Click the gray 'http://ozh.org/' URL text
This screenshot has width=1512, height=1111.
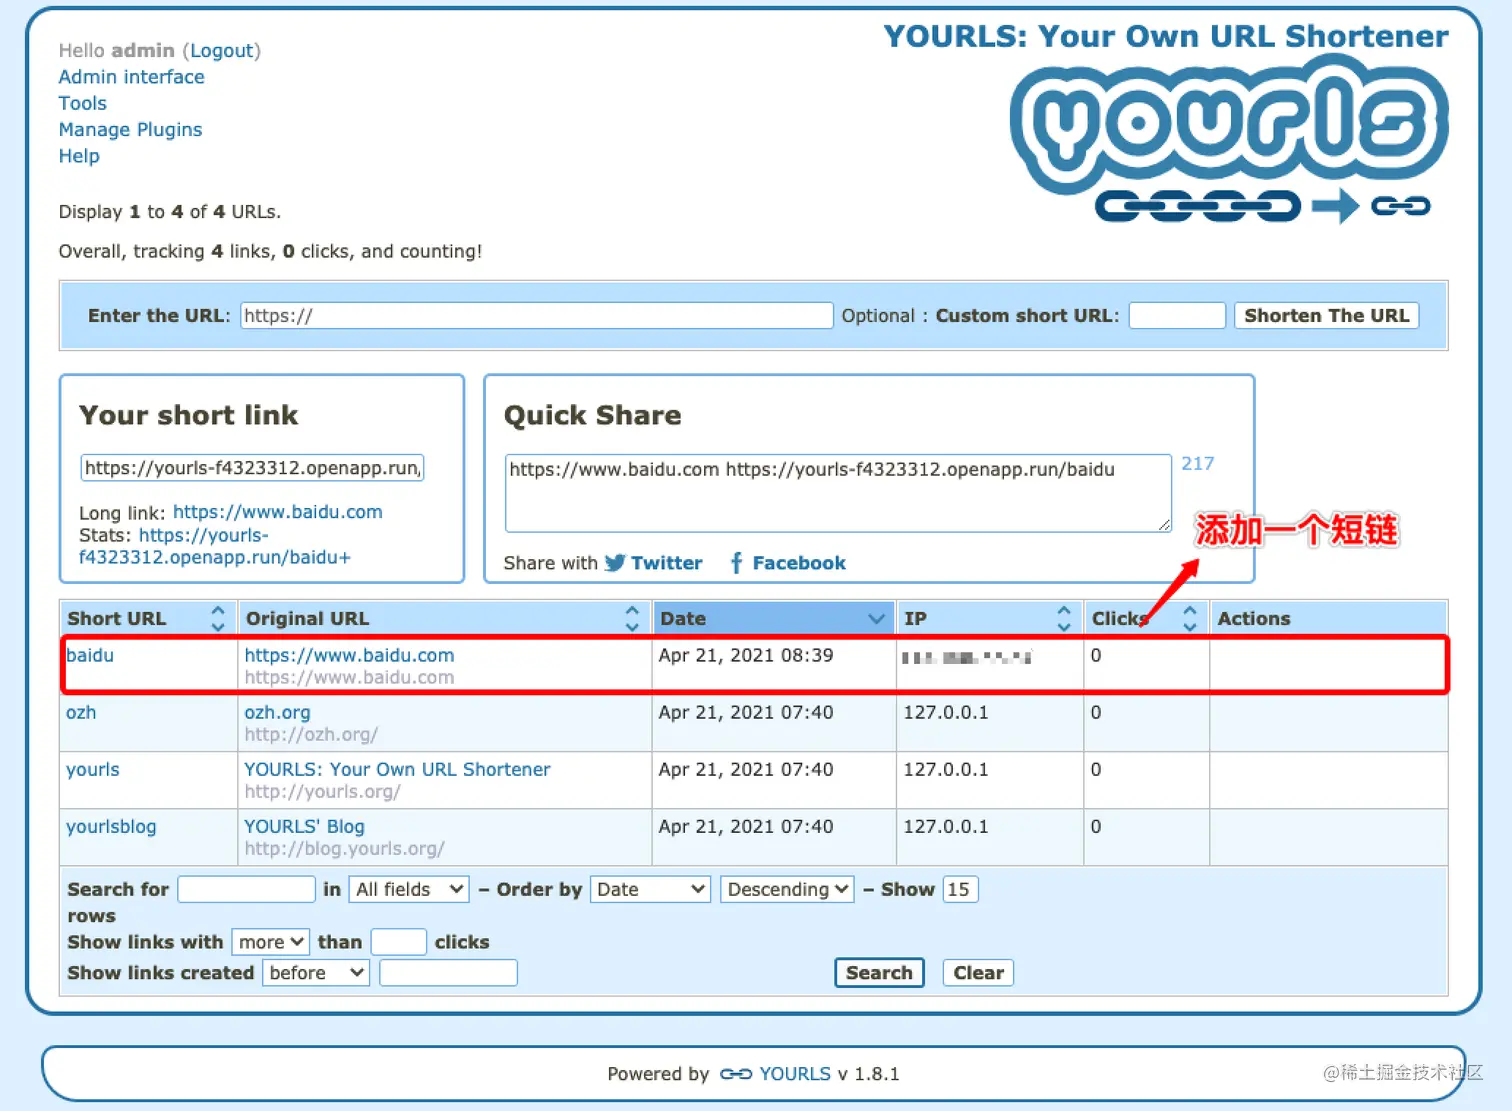pyautogui.click(x=311, y=735)
